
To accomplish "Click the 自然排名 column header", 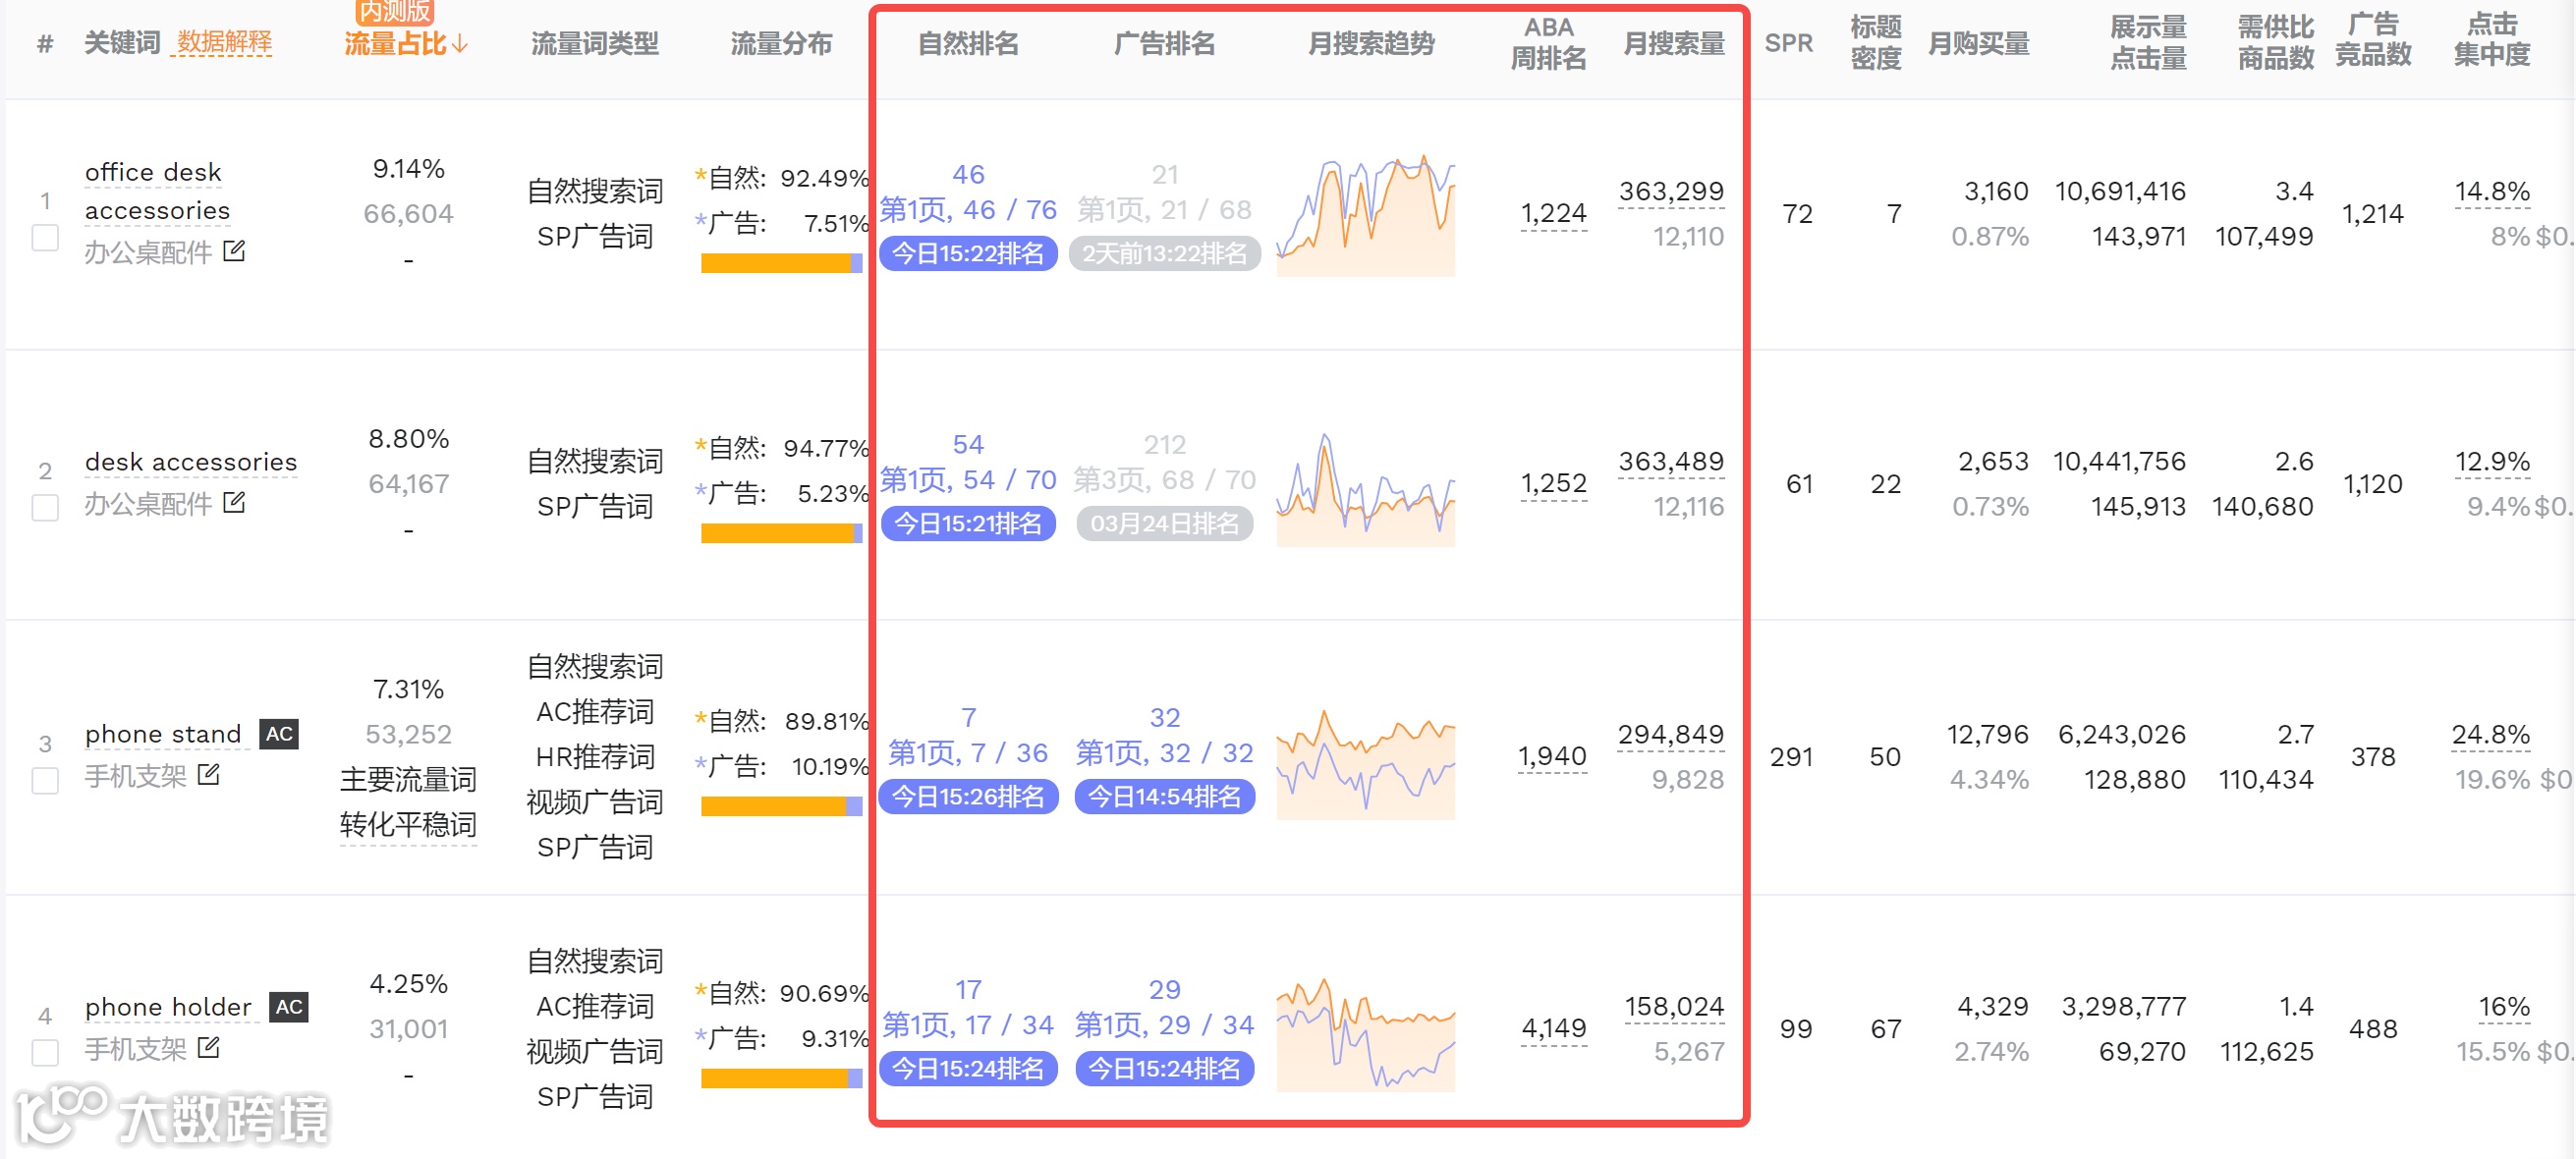I will (967, 44).
